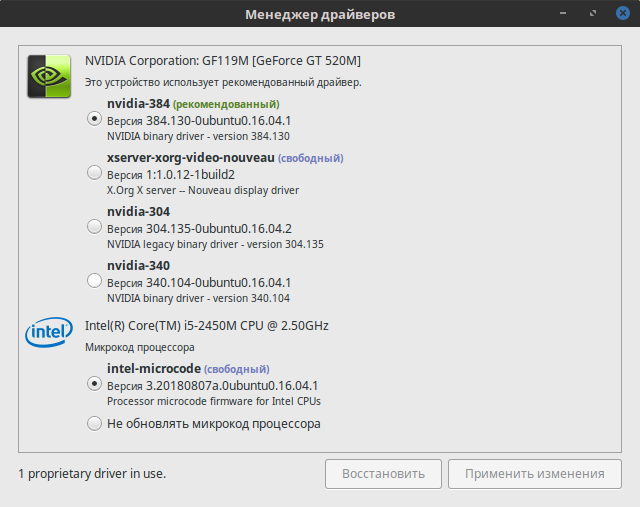Click the version text 340.104-0ubuntu0.16.04.1
Viewport: 640px width, 507px height.
click(x=218, y=282)
